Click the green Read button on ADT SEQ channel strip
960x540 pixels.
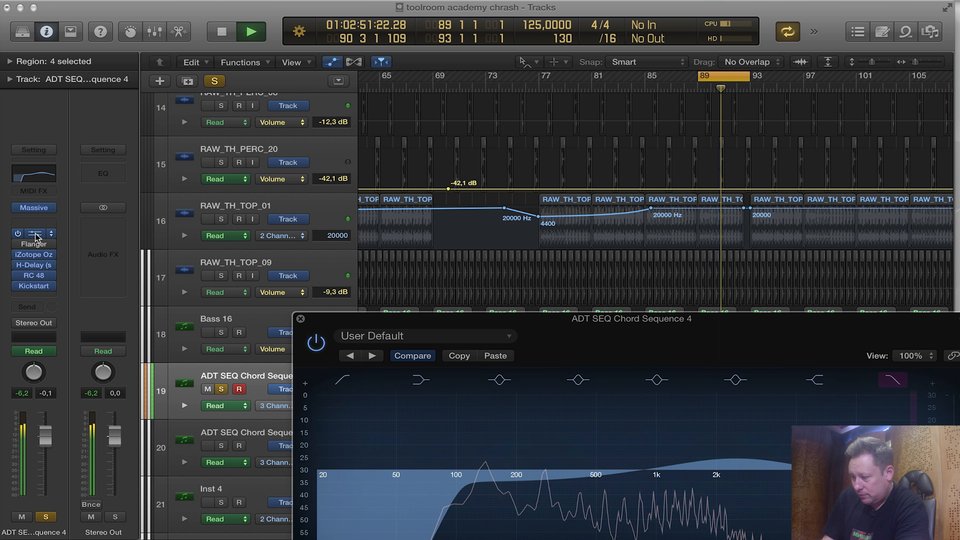point(34,351)
